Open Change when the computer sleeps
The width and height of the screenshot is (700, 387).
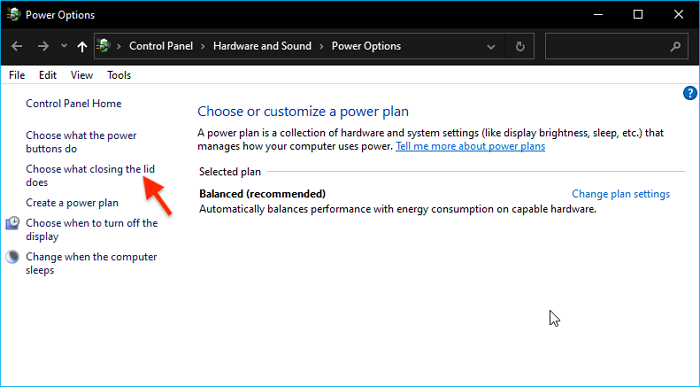(91, 263)
